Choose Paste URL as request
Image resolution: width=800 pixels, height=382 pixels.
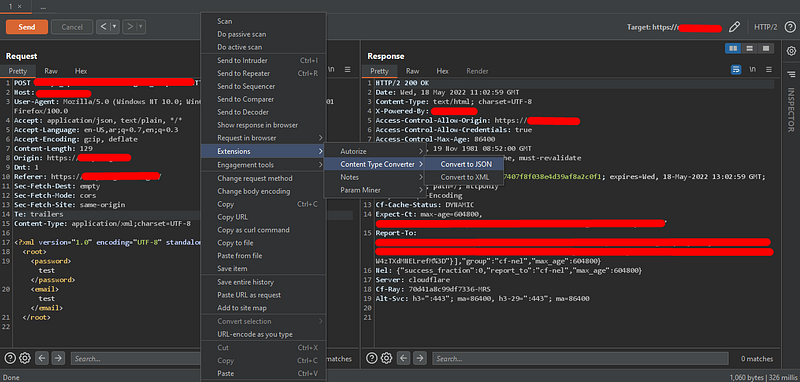coord(263,295)
